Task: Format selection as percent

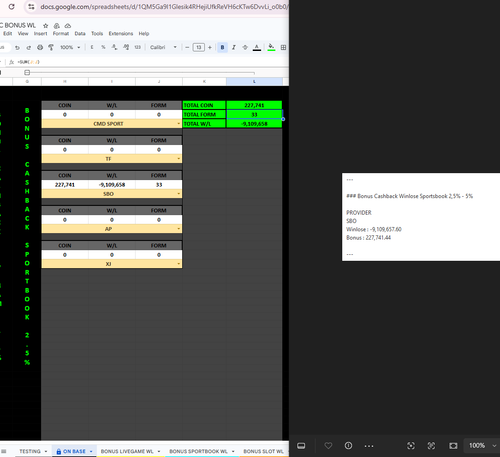Action: [103, 48]
